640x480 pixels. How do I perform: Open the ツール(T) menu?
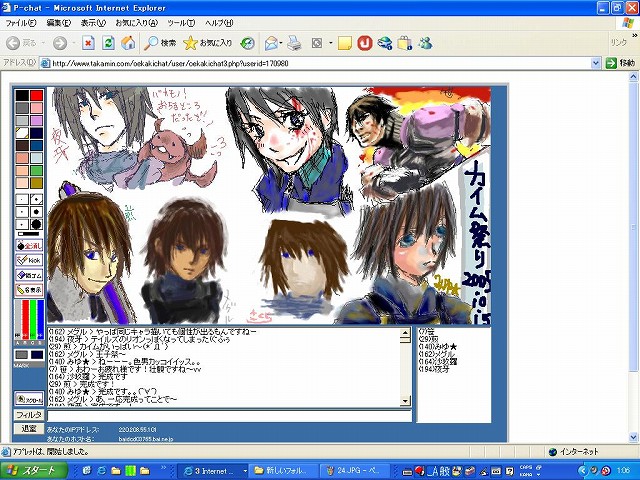(x=181, y=23)
